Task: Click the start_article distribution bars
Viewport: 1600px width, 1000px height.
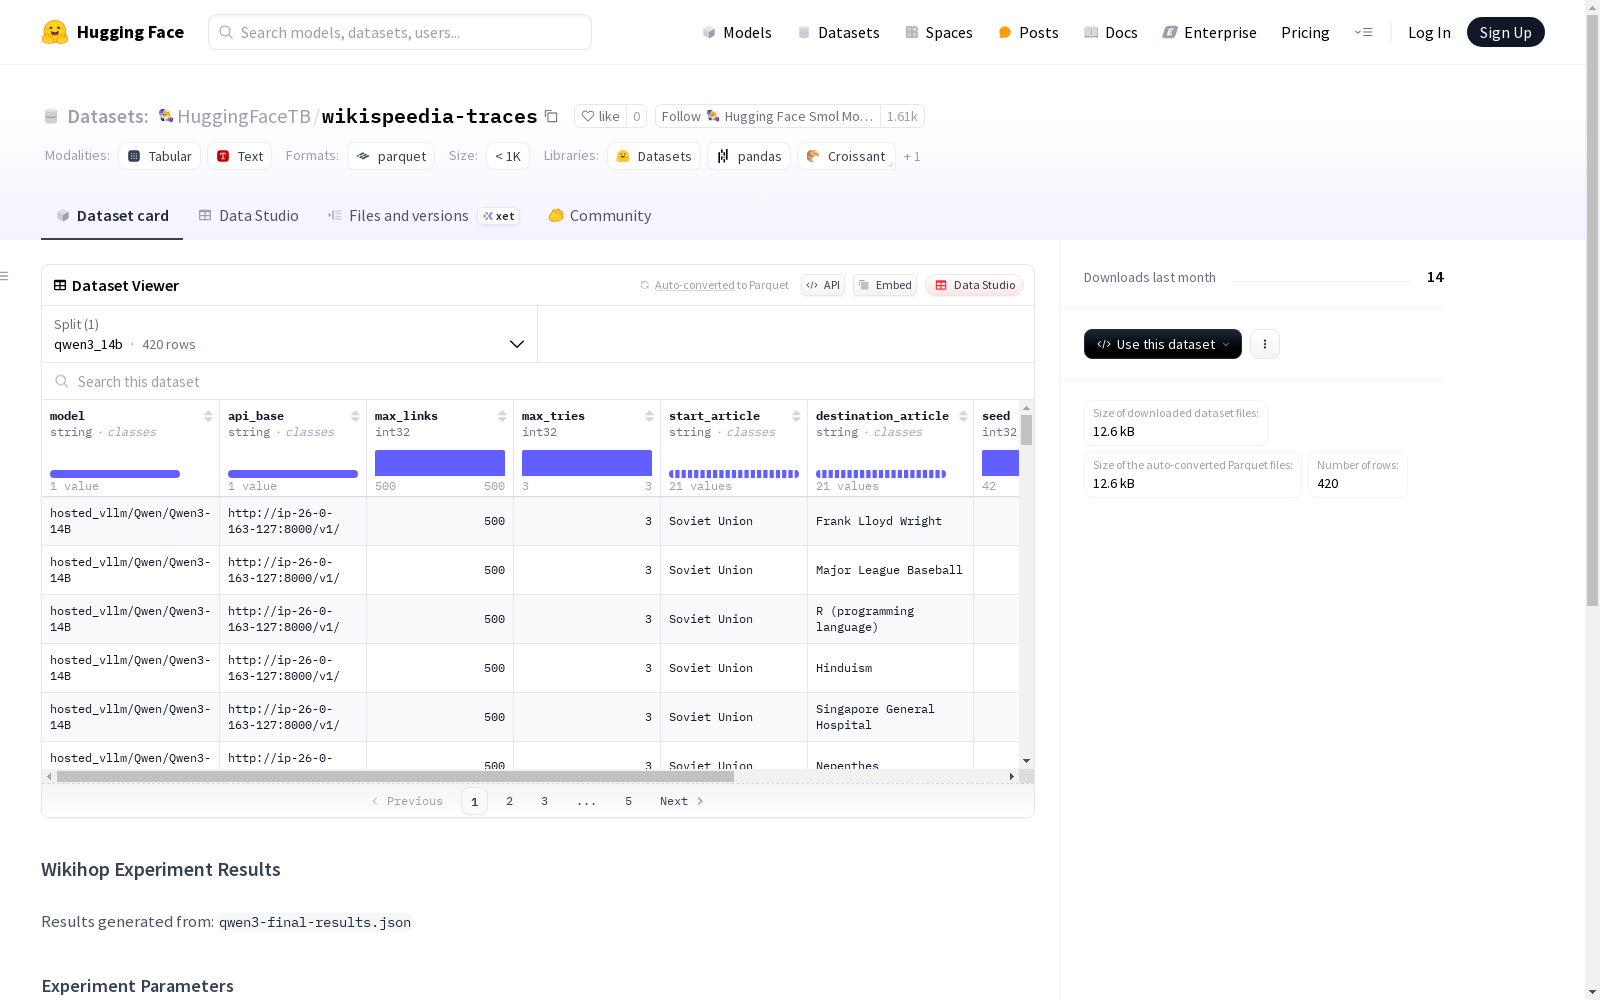Action: click(x=734, y=474)
